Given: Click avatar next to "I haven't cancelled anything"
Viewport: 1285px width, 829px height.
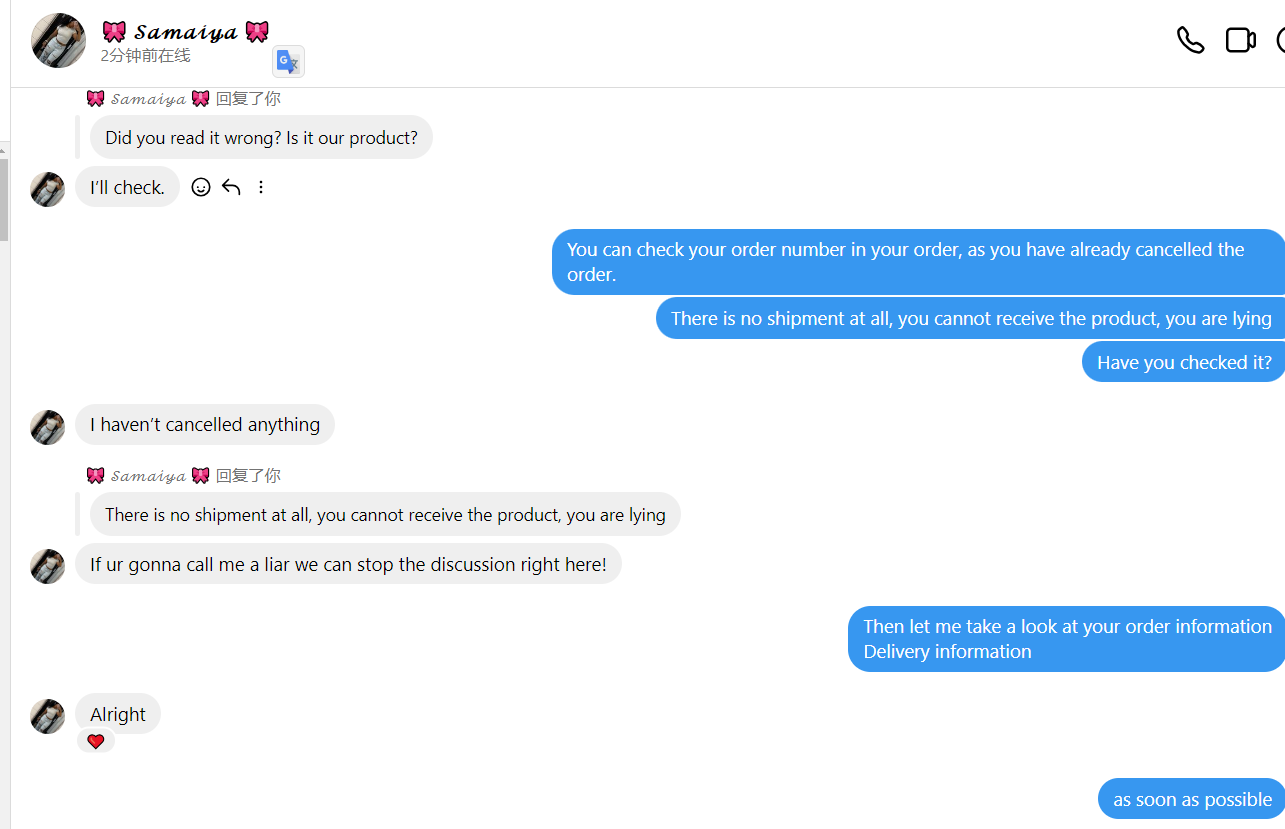Looking at the screenshot, I should [x=47, y=427].
